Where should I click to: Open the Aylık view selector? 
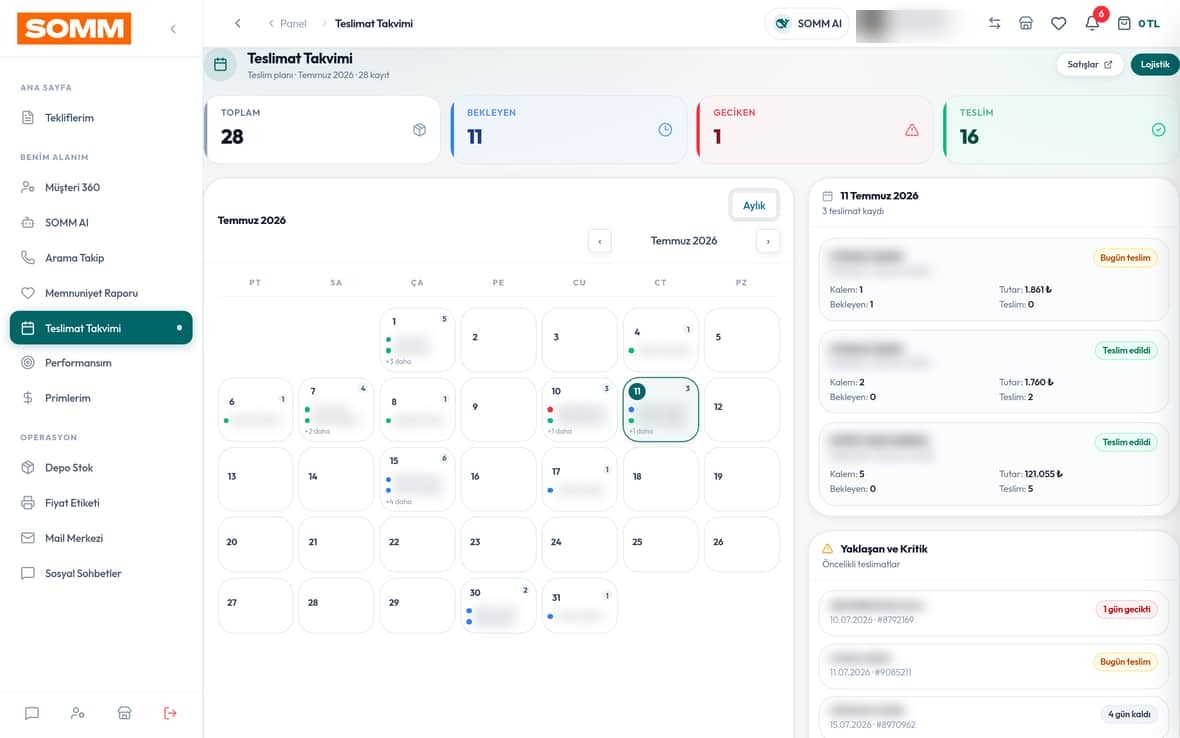754,205
